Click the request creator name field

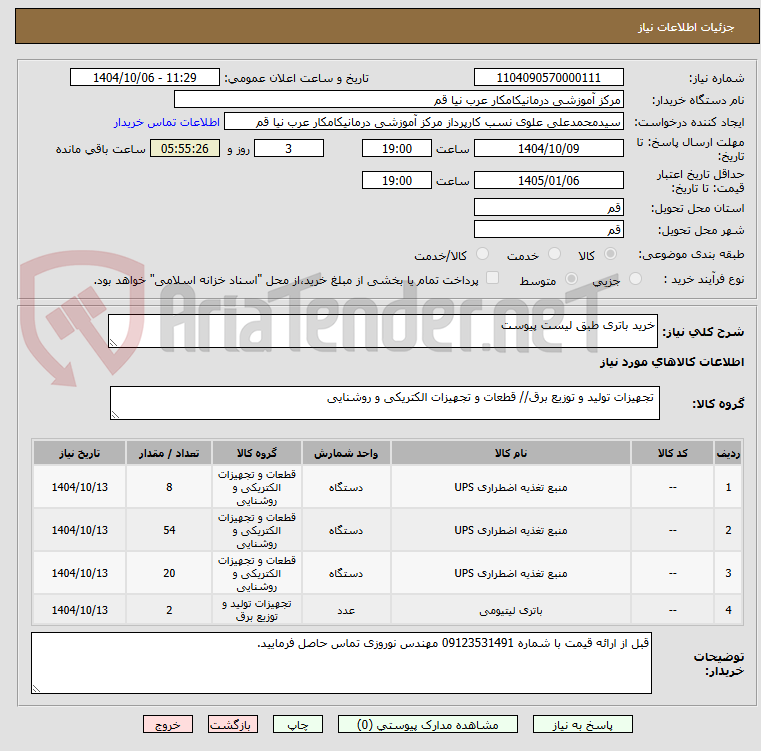pos(423,122)
